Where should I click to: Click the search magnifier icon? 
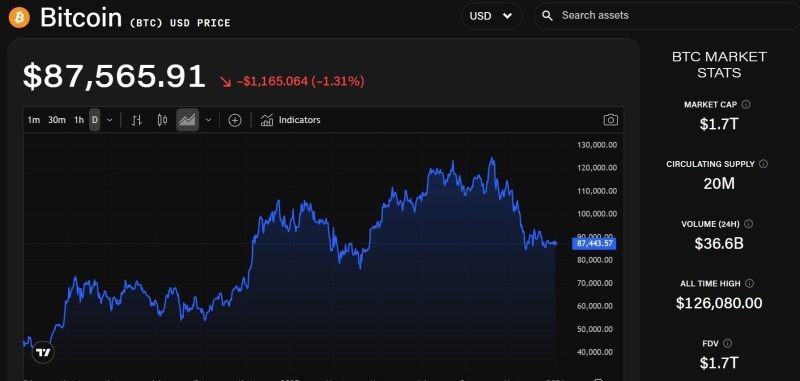pyautogui.click(x=547, y=16)
